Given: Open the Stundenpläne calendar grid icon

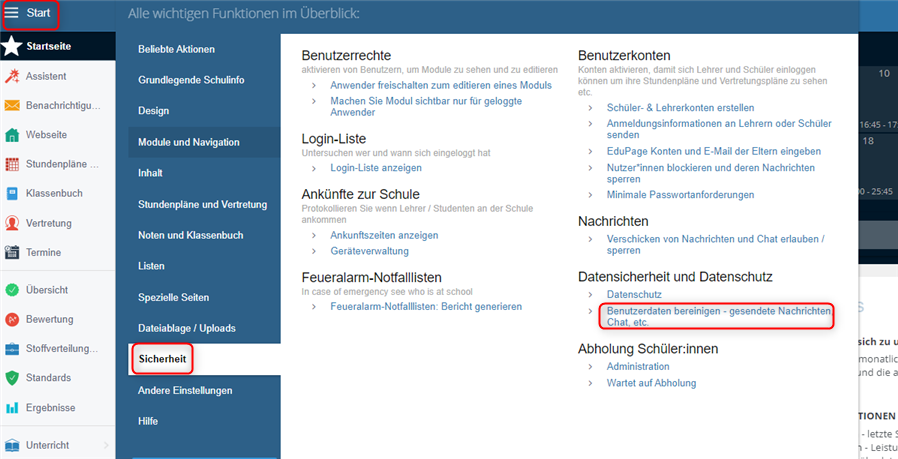Looking at the screenshot, I should click(12, 164).
